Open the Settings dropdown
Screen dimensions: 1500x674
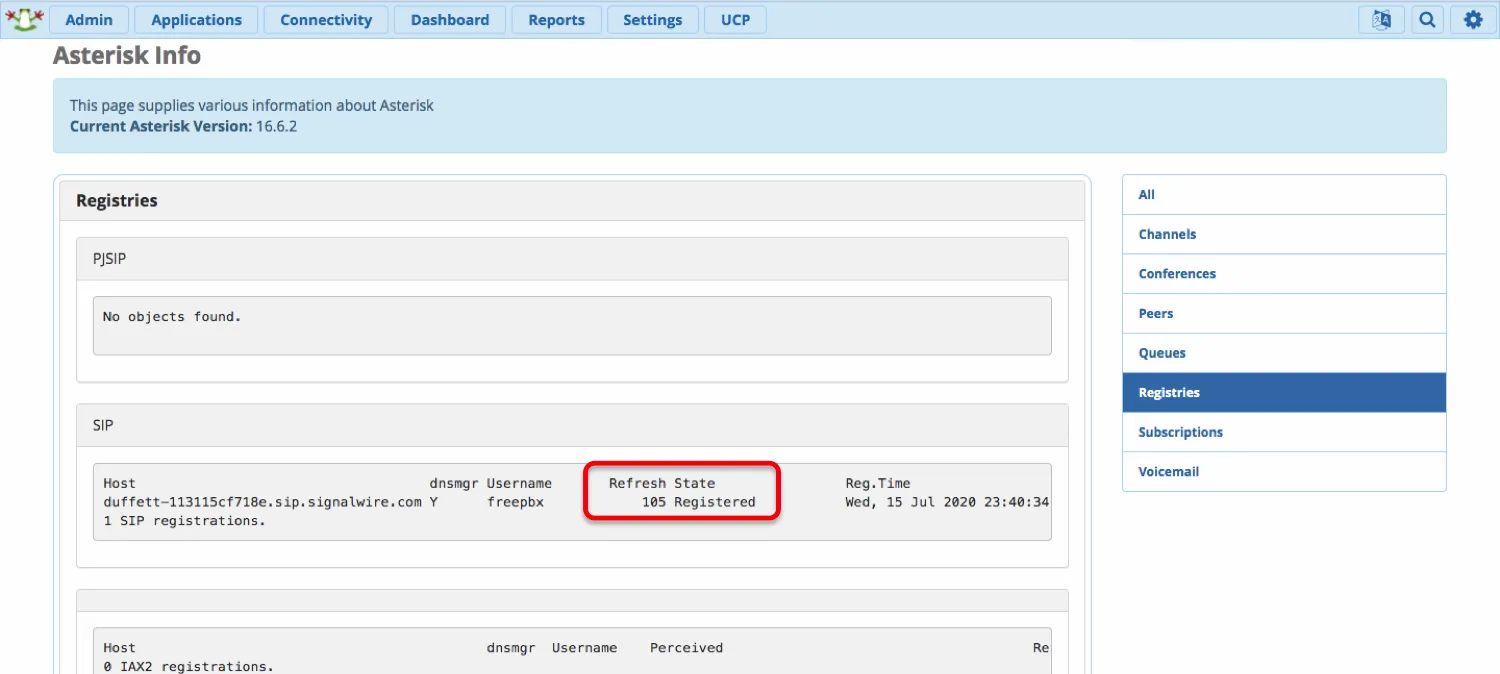(x=652, y=19)
